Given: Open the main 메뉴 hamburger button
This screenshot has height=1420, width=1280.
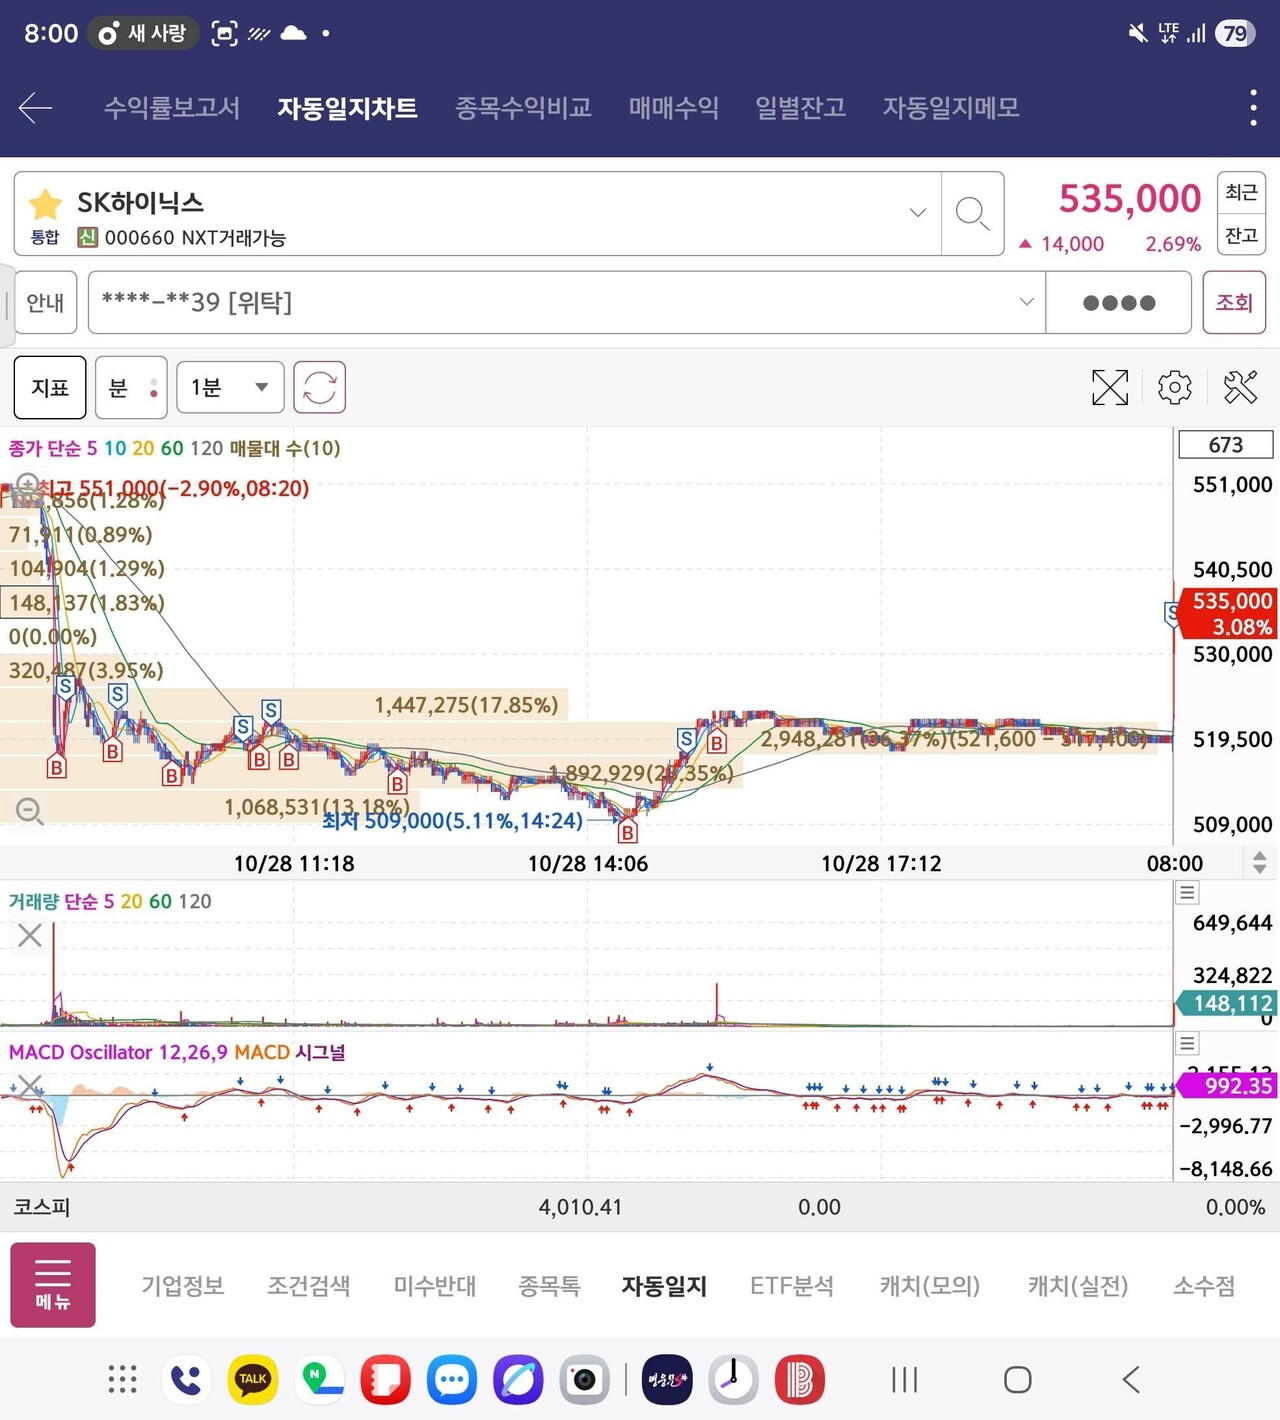Looking at the screenshot, I should [x=52, y=1285].
